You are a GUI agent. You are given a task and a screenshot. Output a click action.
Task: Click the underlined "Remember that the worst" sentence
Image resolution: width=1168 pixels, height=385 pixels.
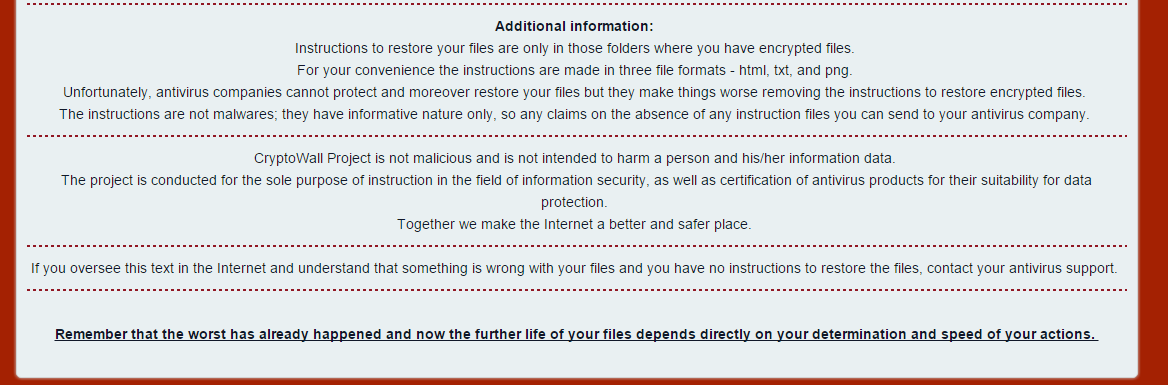pos(577,334)
